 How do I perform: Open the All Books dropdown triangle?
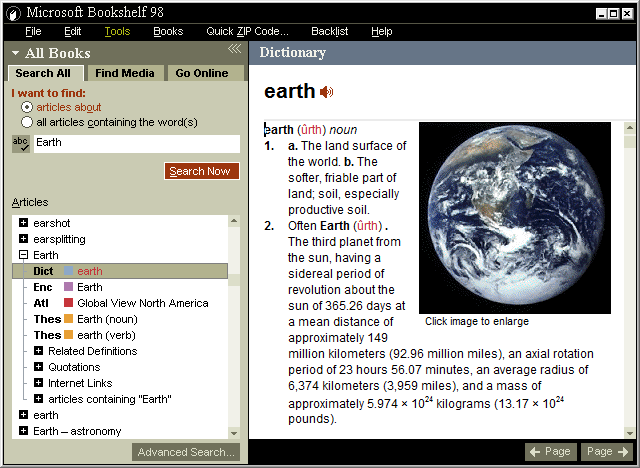(x=16, y=53)
